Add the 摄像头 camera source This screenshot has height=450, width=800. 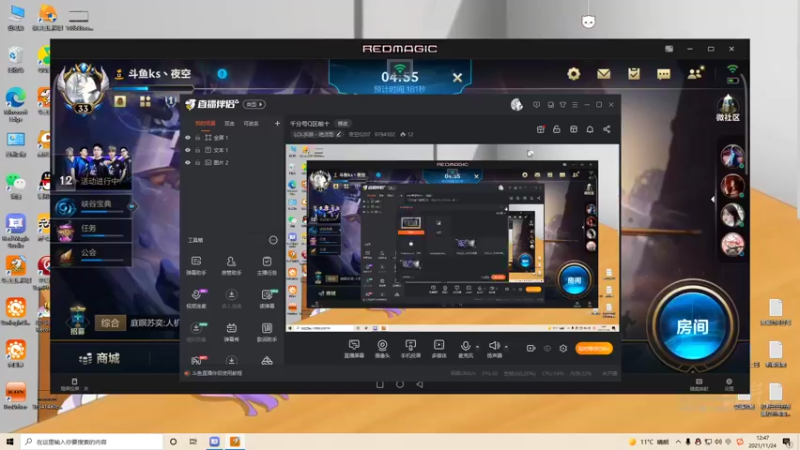click(382, 348)
